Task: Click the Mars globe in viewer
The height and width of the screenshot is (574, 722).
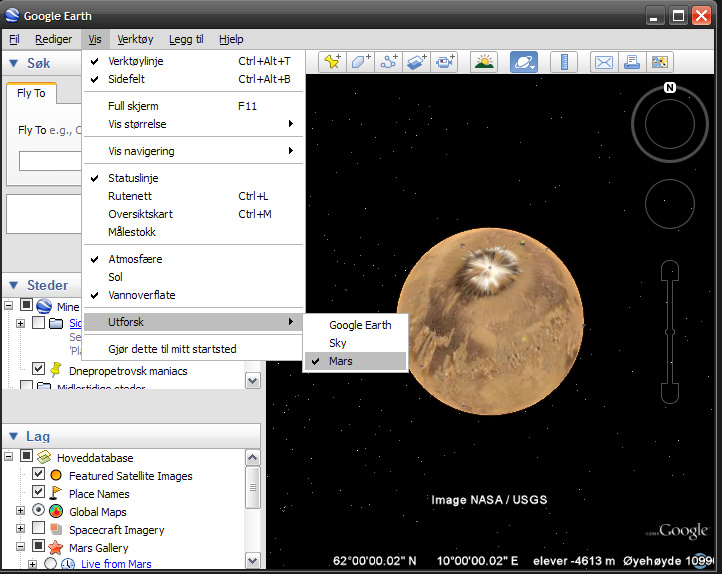Action: (x=490, y=321)
